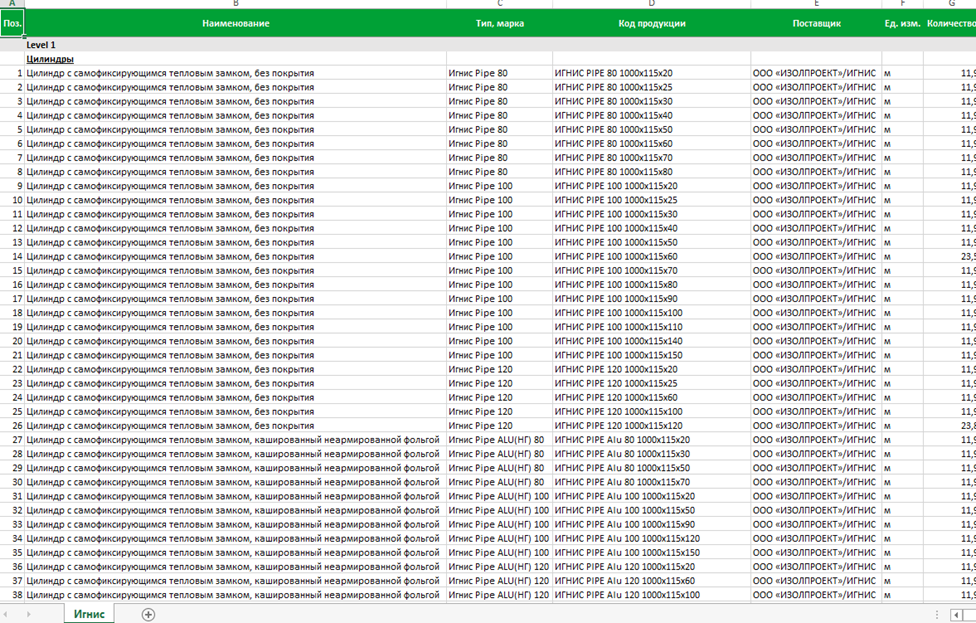Select the Количество header cell

[950, 23]
